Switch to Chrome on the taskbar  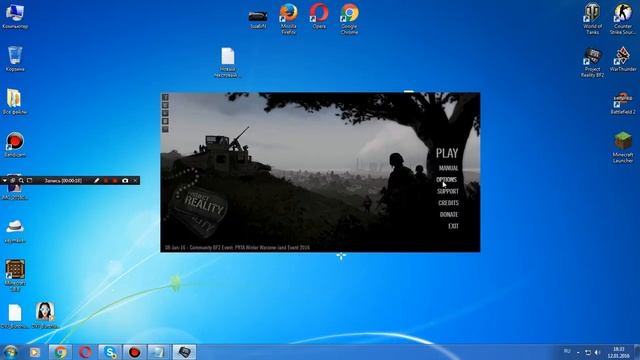point(60,352)
